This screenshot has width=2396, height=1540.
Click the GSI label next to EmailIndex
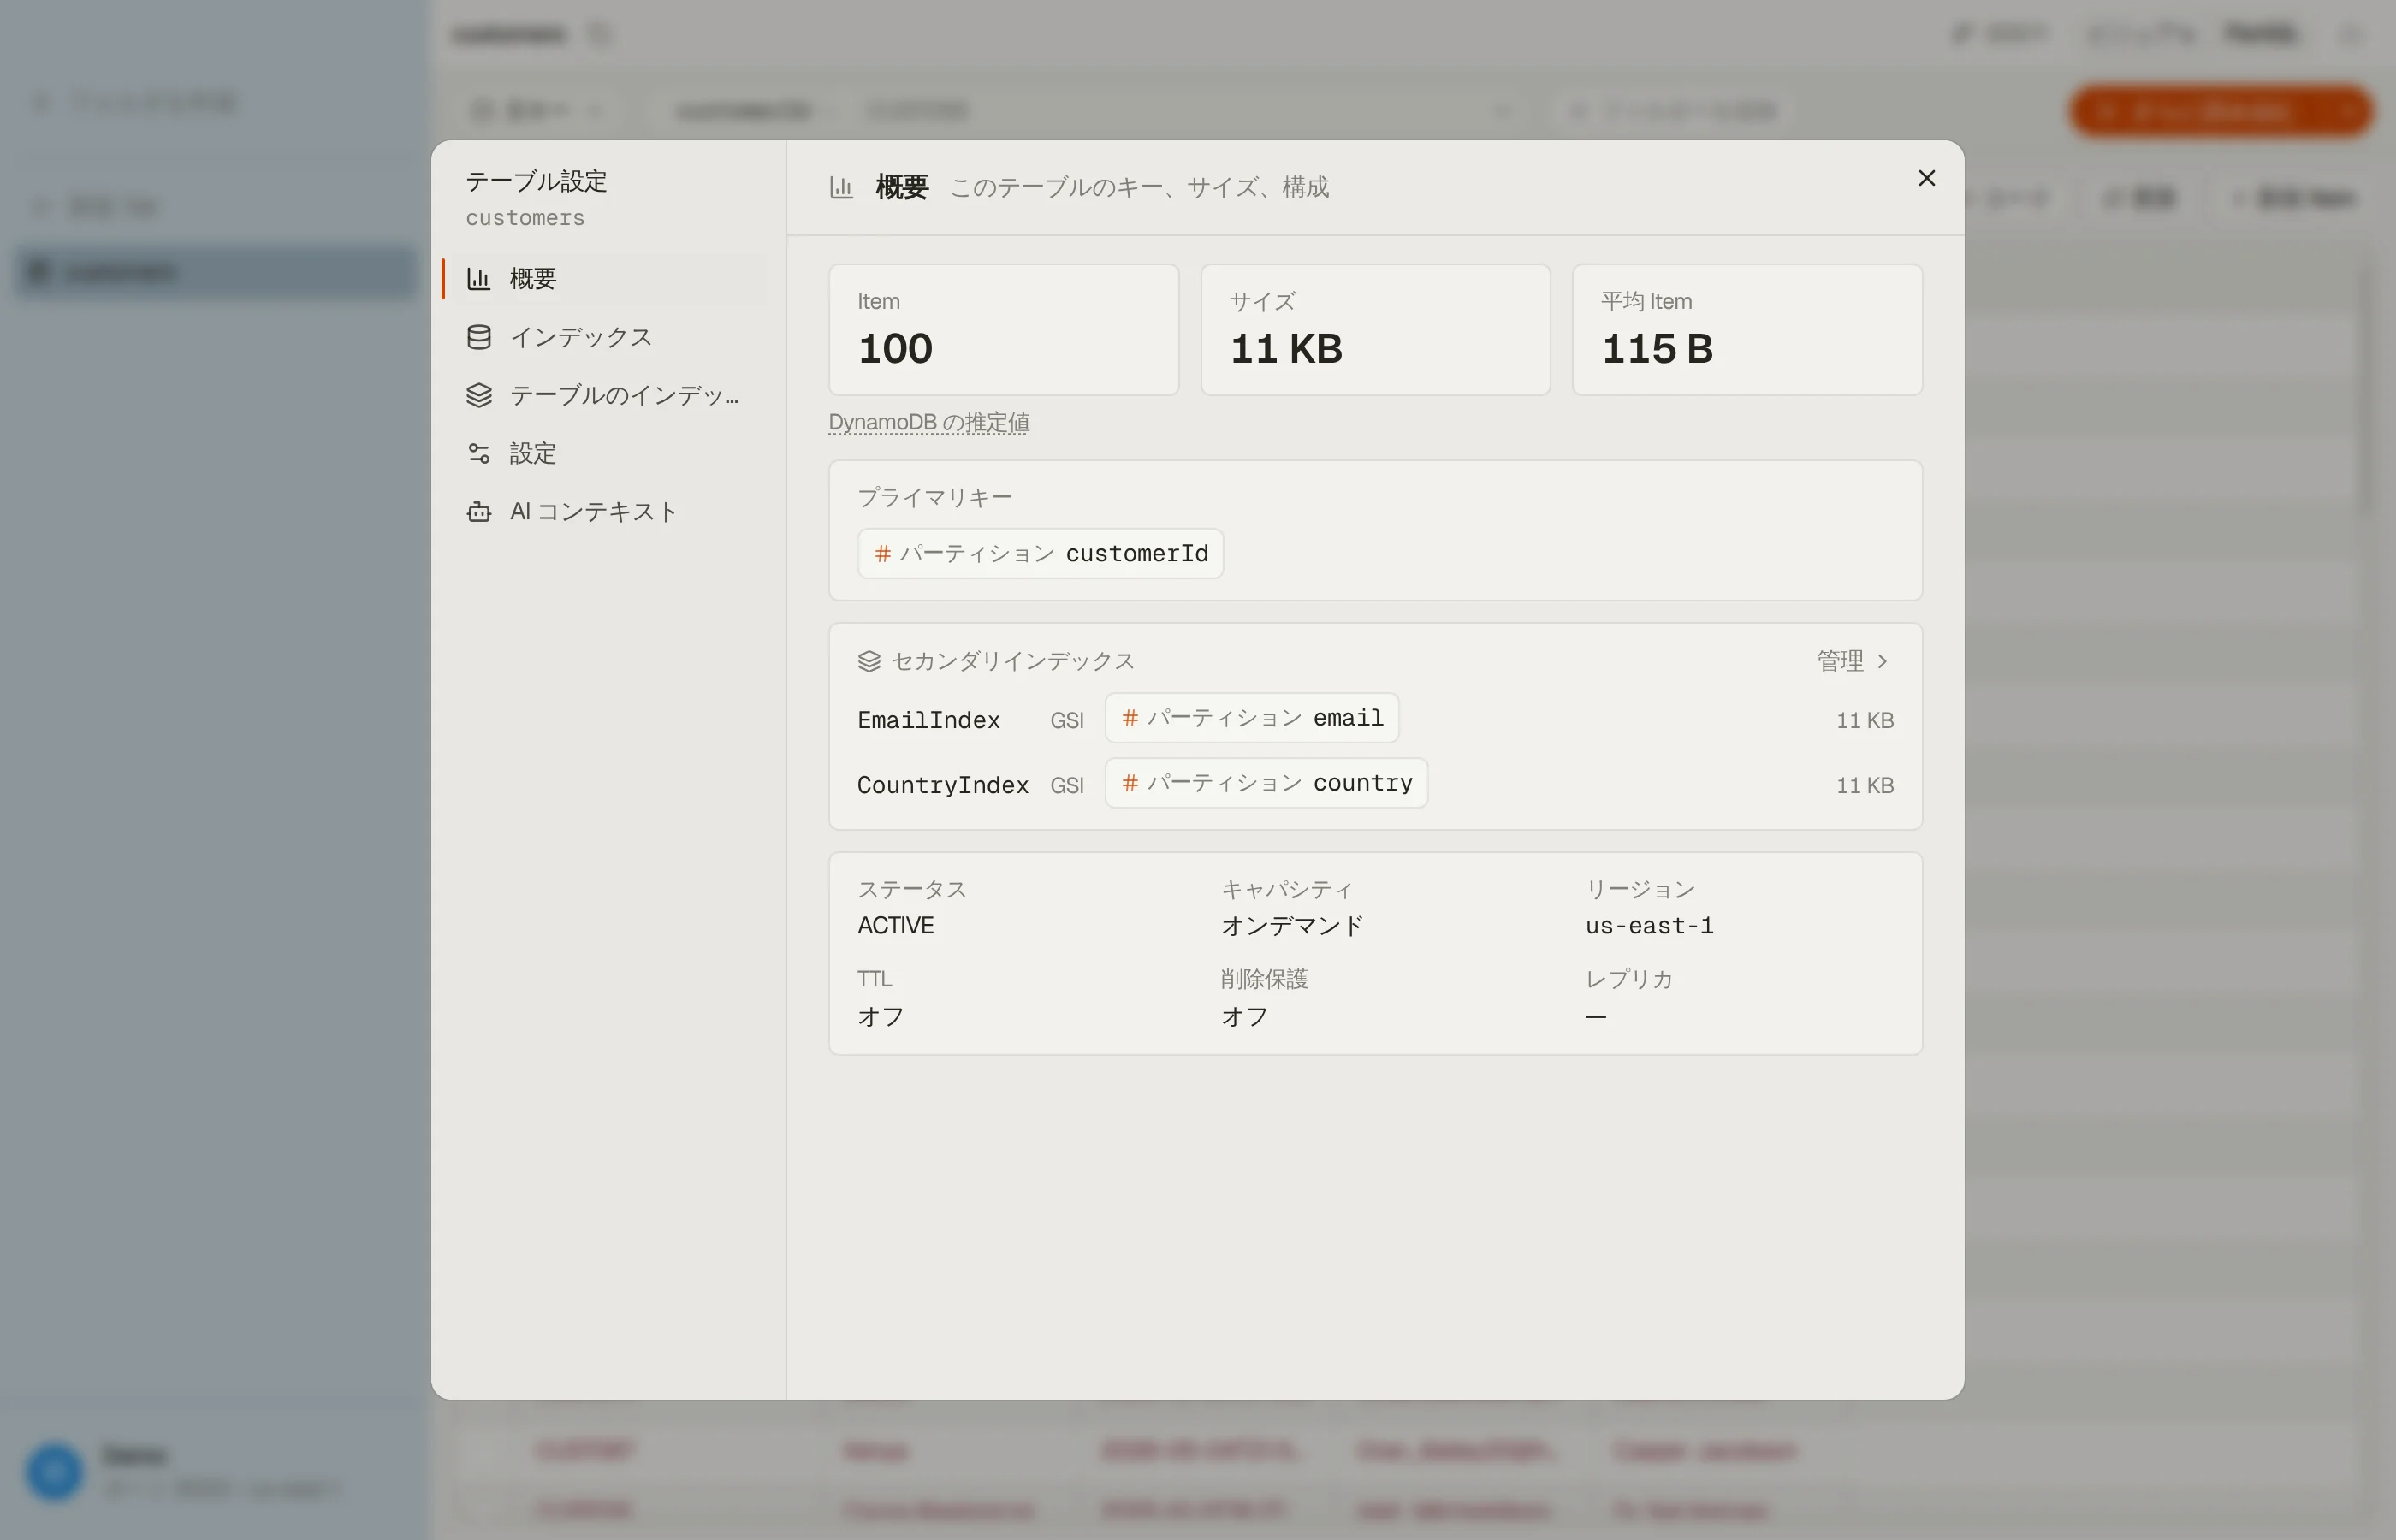click(x=1066, y=720)
